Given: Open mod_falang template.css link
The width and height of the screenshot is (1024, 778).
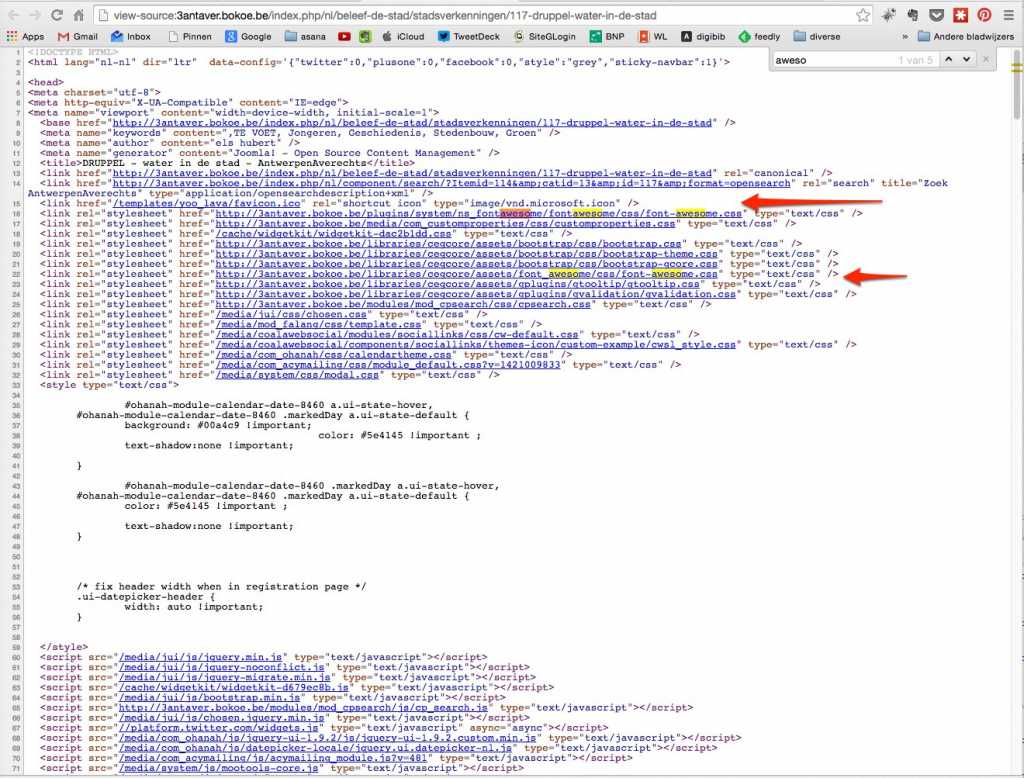Looking at the screenshot, I should coord(319,325).
